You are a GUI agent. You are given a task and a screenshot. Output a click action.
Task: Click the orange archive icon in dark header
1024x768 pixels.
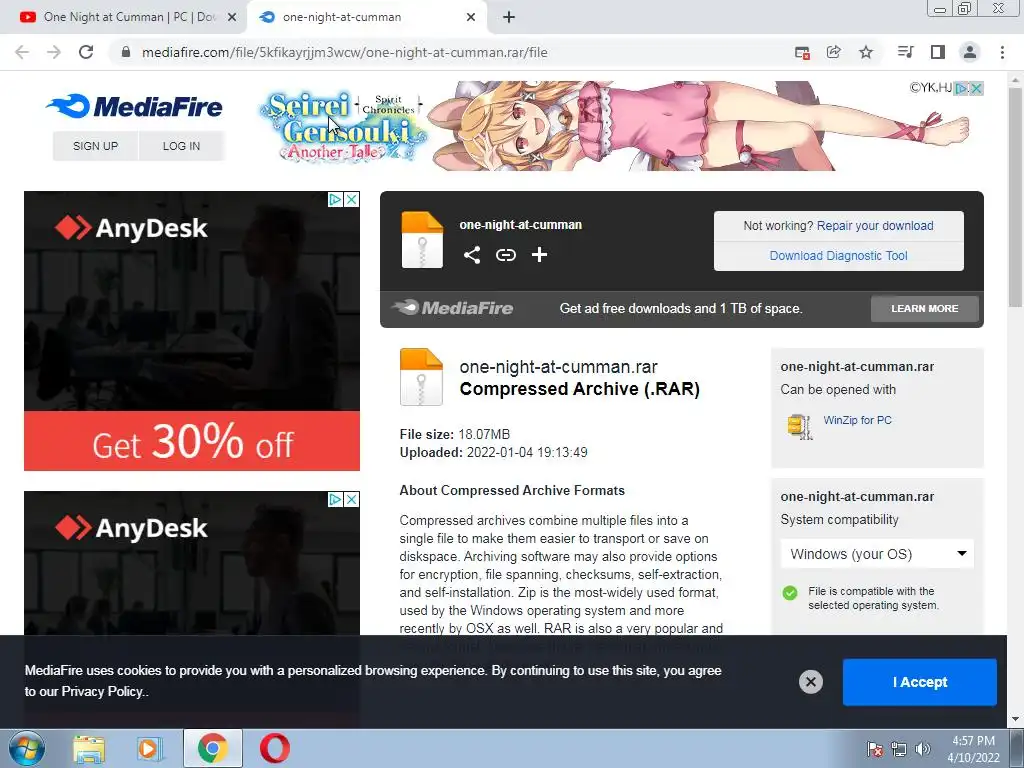[x=422, y=240]
